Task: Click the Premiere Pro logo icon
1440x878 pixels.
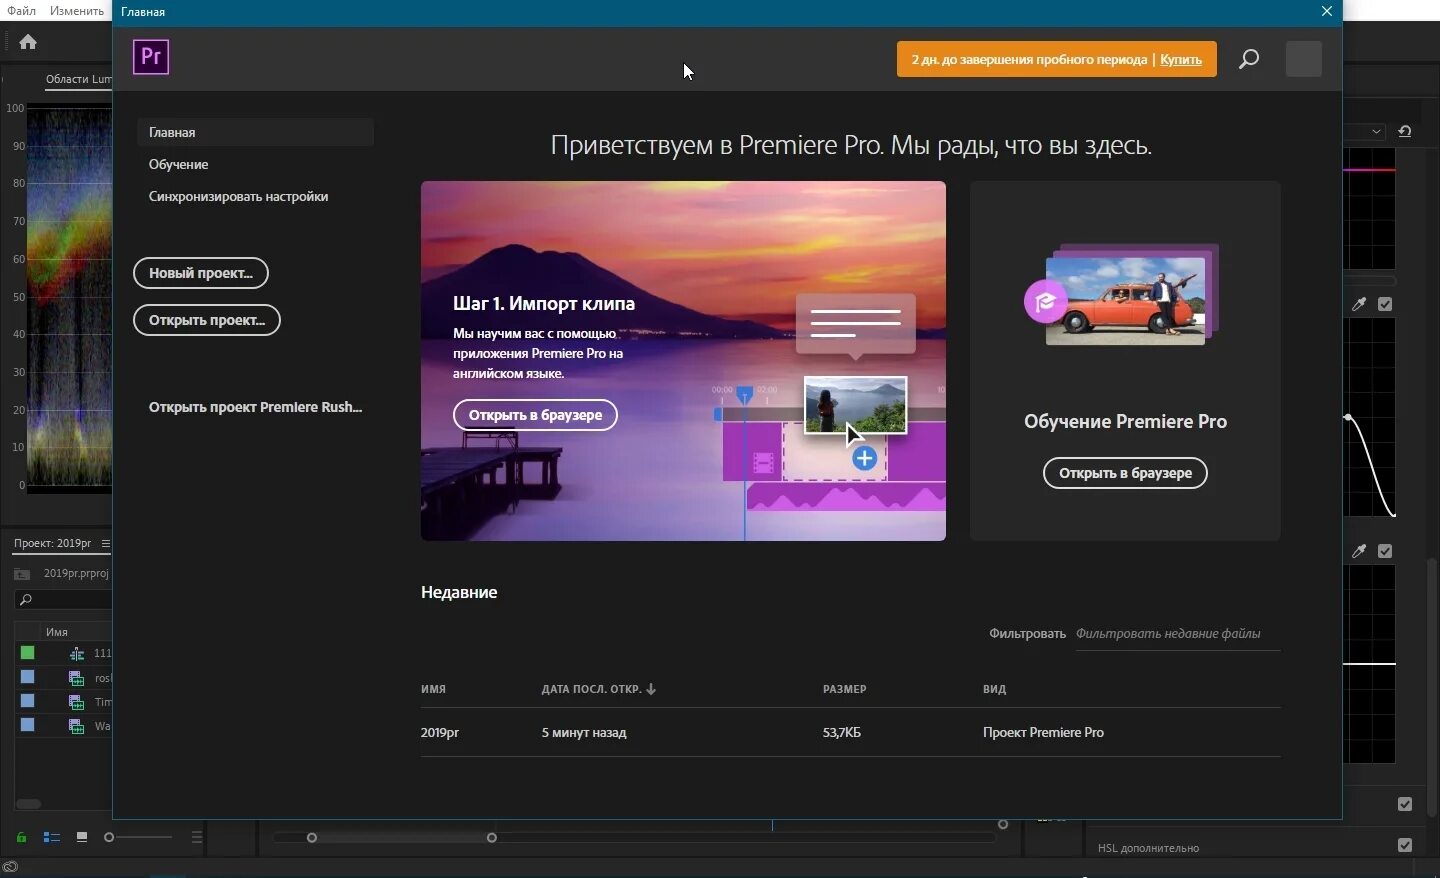Action: (x=151, y=57)
